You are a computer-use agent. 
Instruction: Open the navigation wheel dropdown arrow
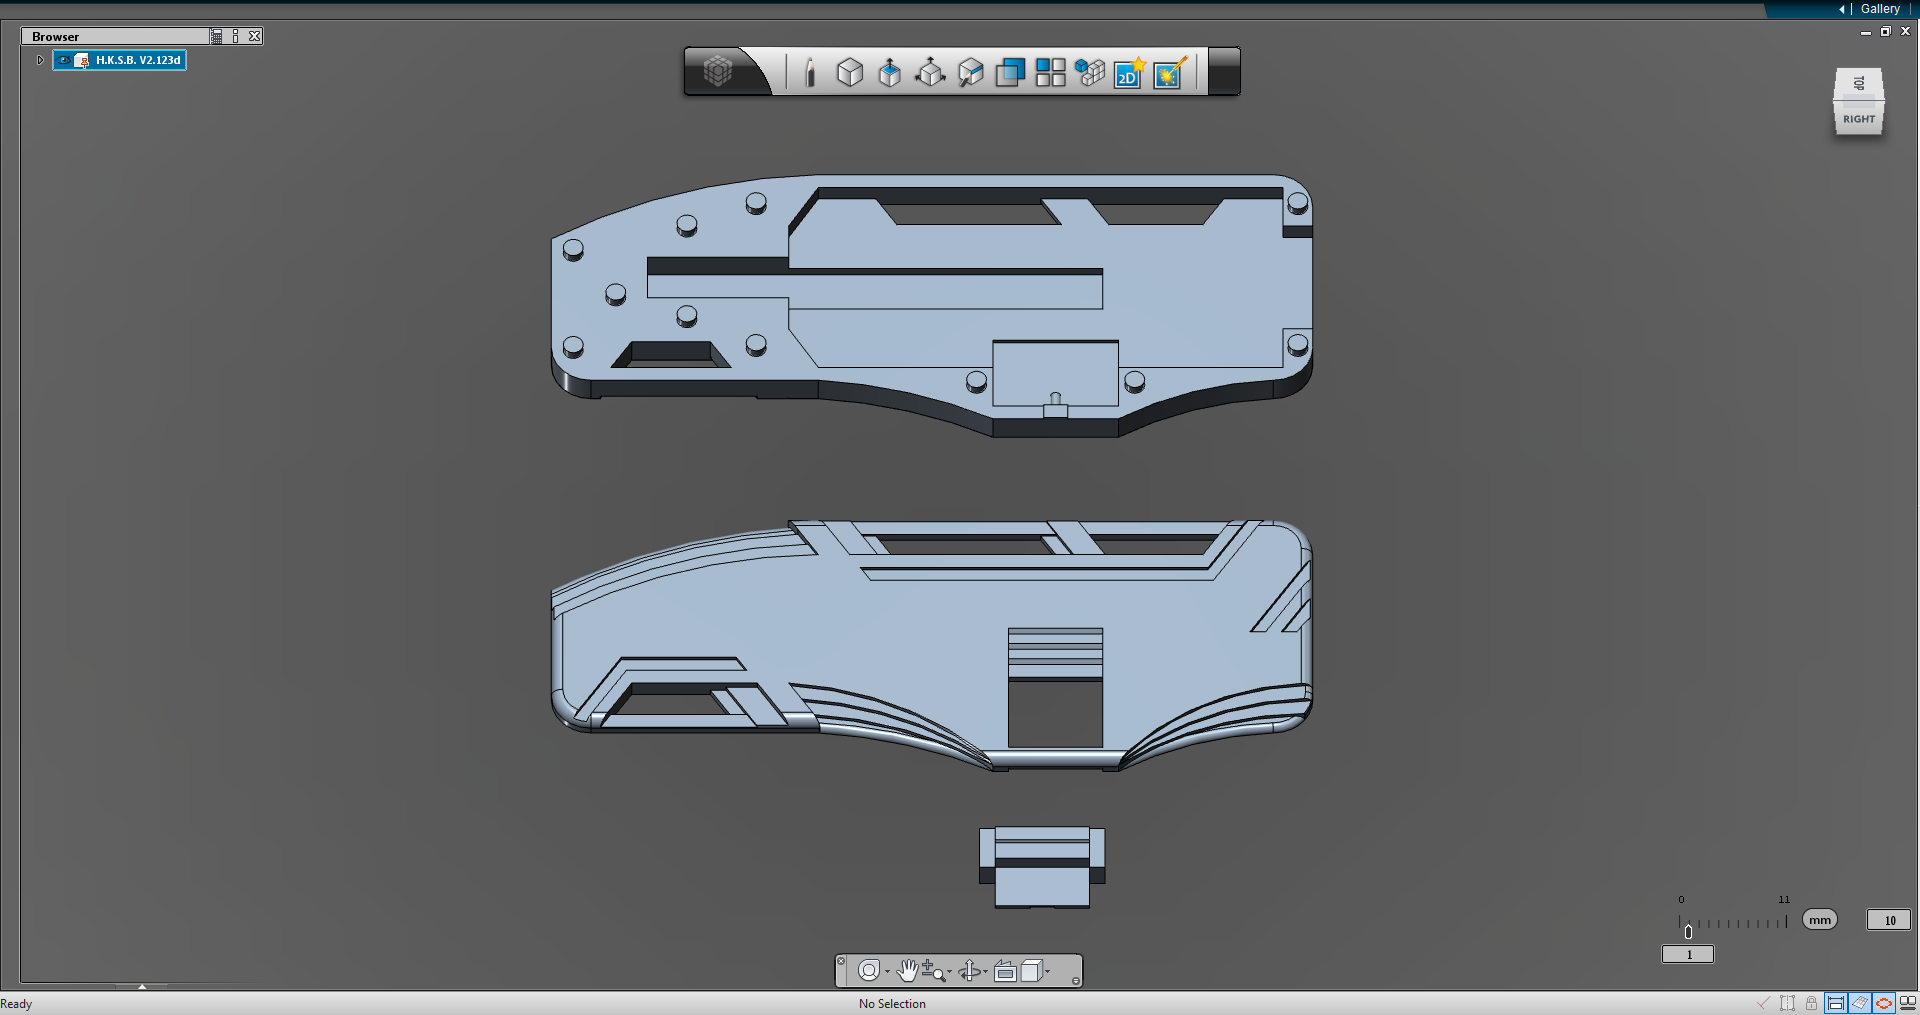point(887,972)
